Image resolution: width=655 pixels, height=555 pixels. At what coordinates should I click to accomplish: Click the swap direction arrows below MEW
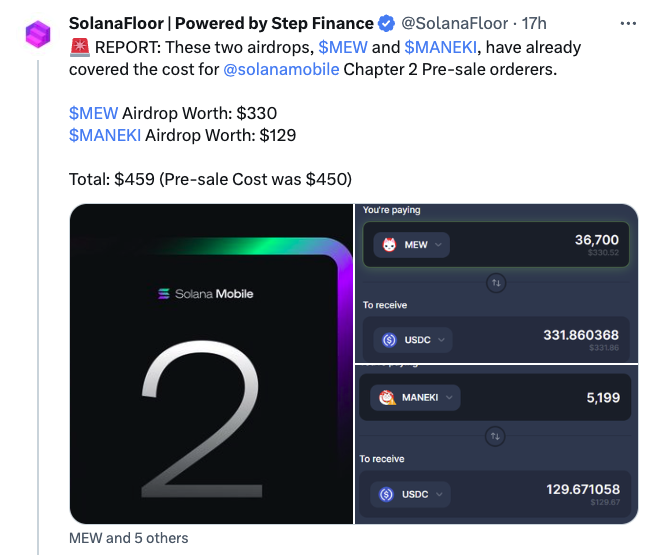(x=497, y=283)
